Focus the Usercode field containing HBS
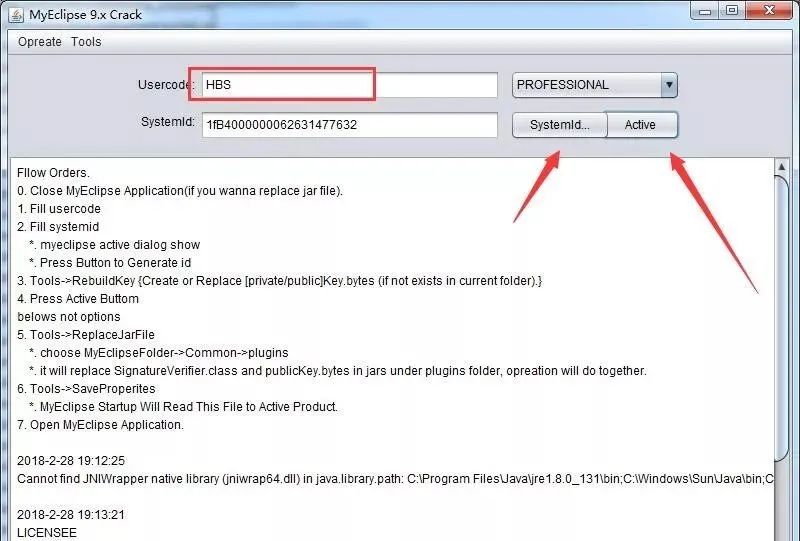 (x=350, y=85)
